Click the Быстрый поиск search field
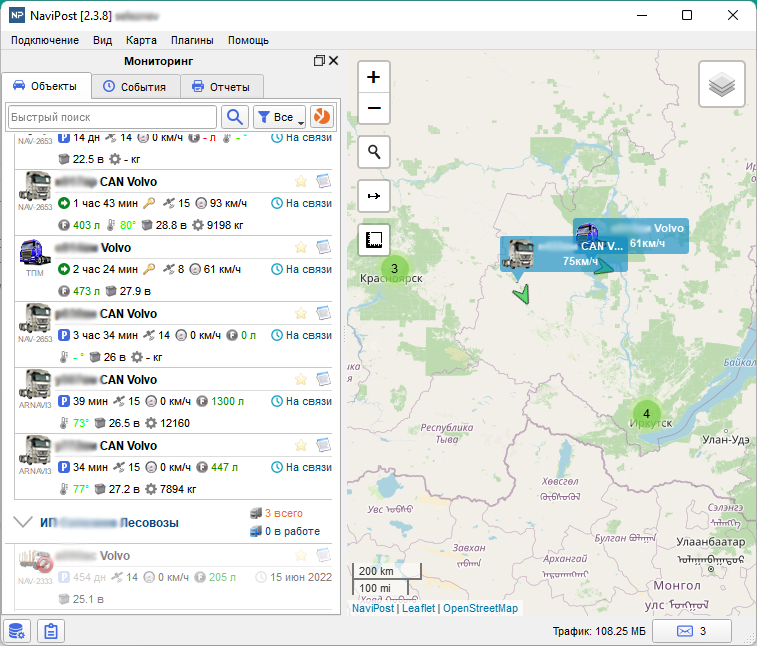Viewport: 757px width, 646px height. [x=112, y=117]
